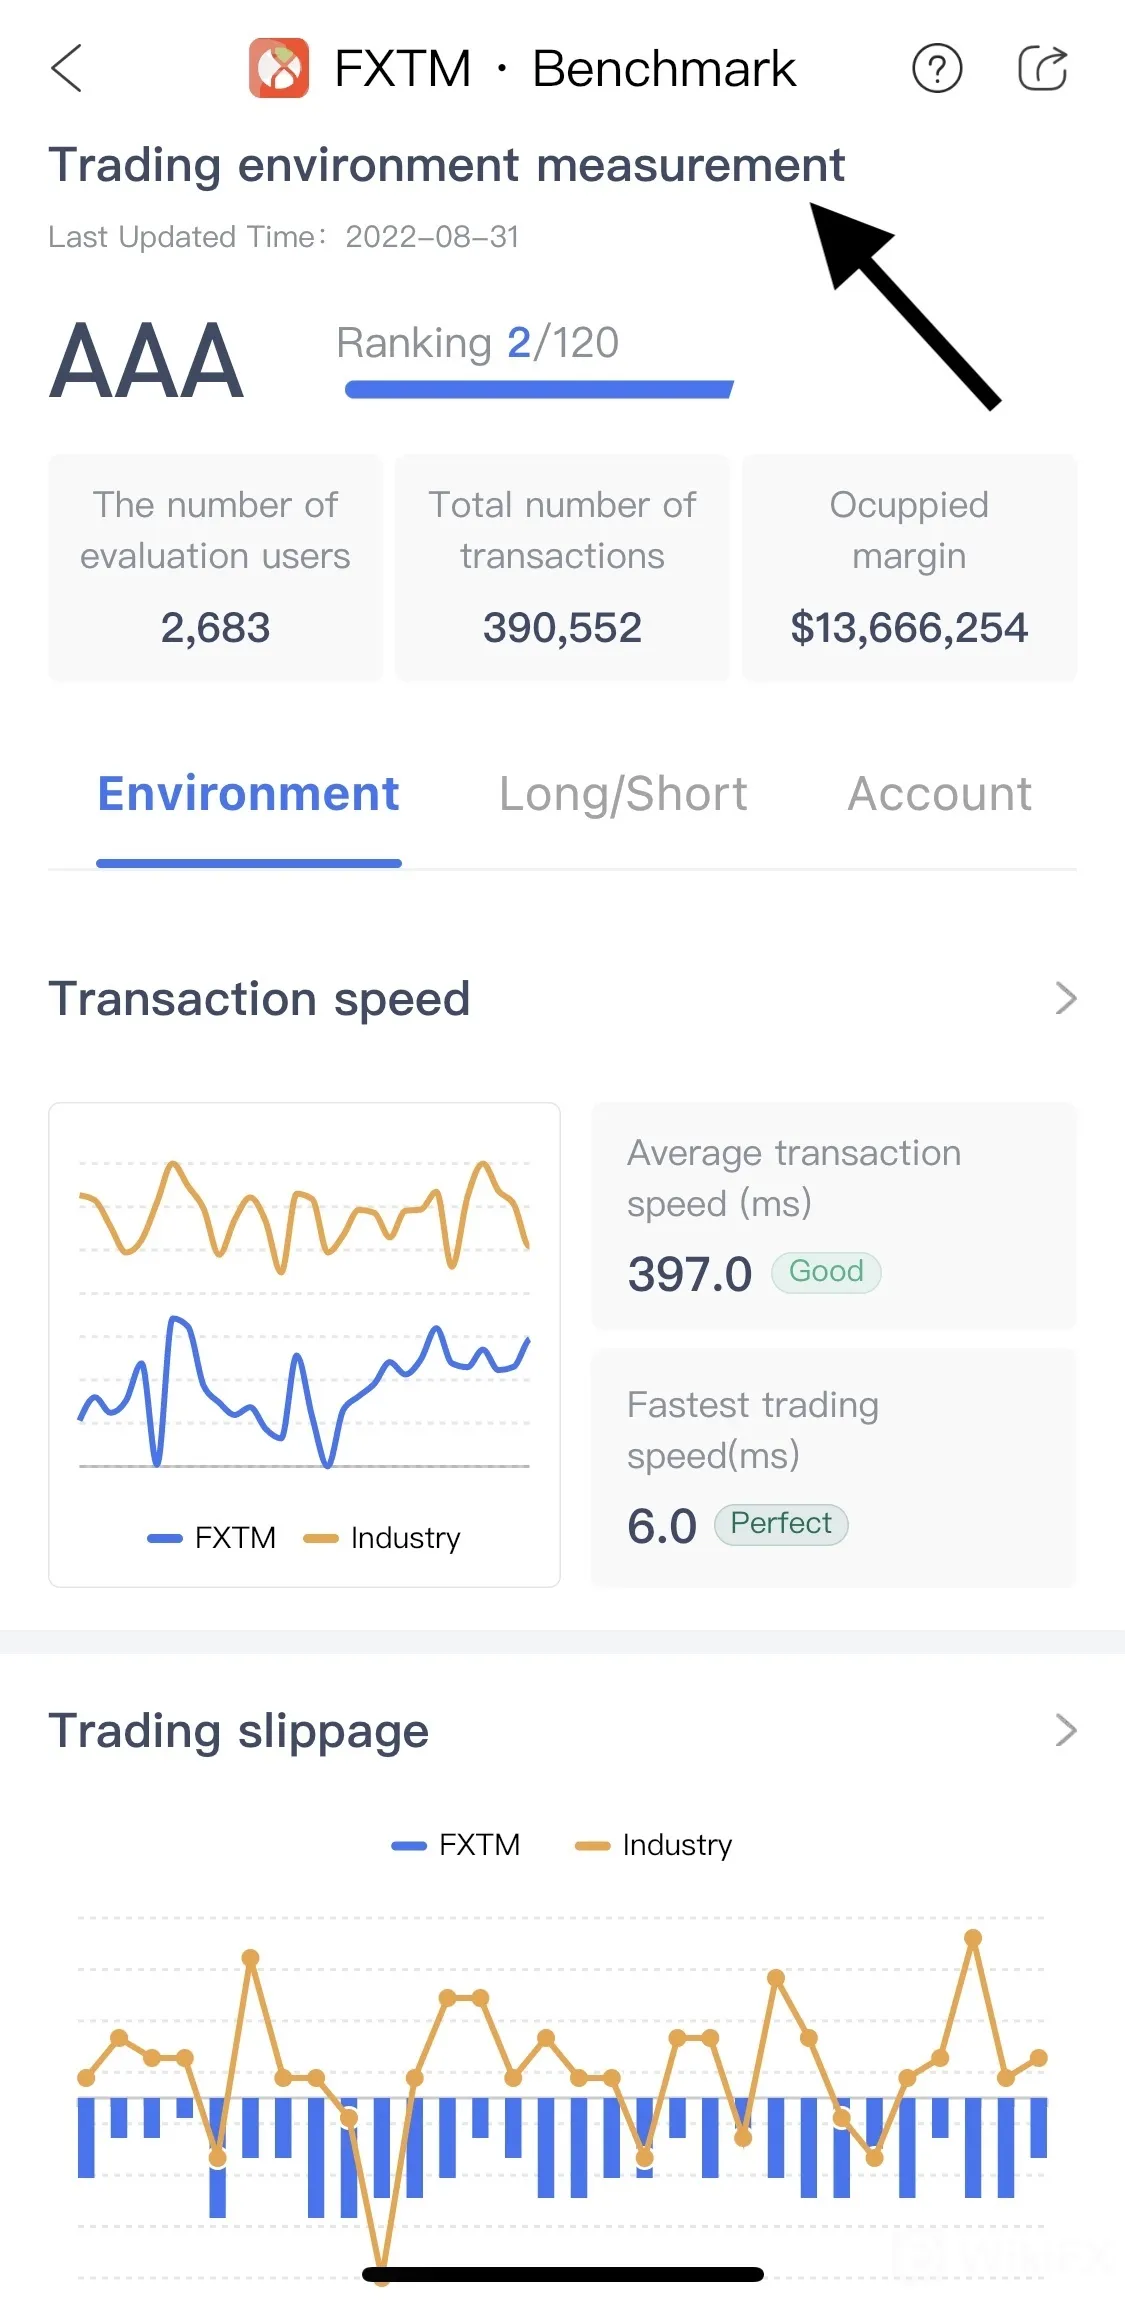The height and width of the screenshot is (2305, 1125).
Task: Tap the 397.0 average speed value
Action: 690,1274
